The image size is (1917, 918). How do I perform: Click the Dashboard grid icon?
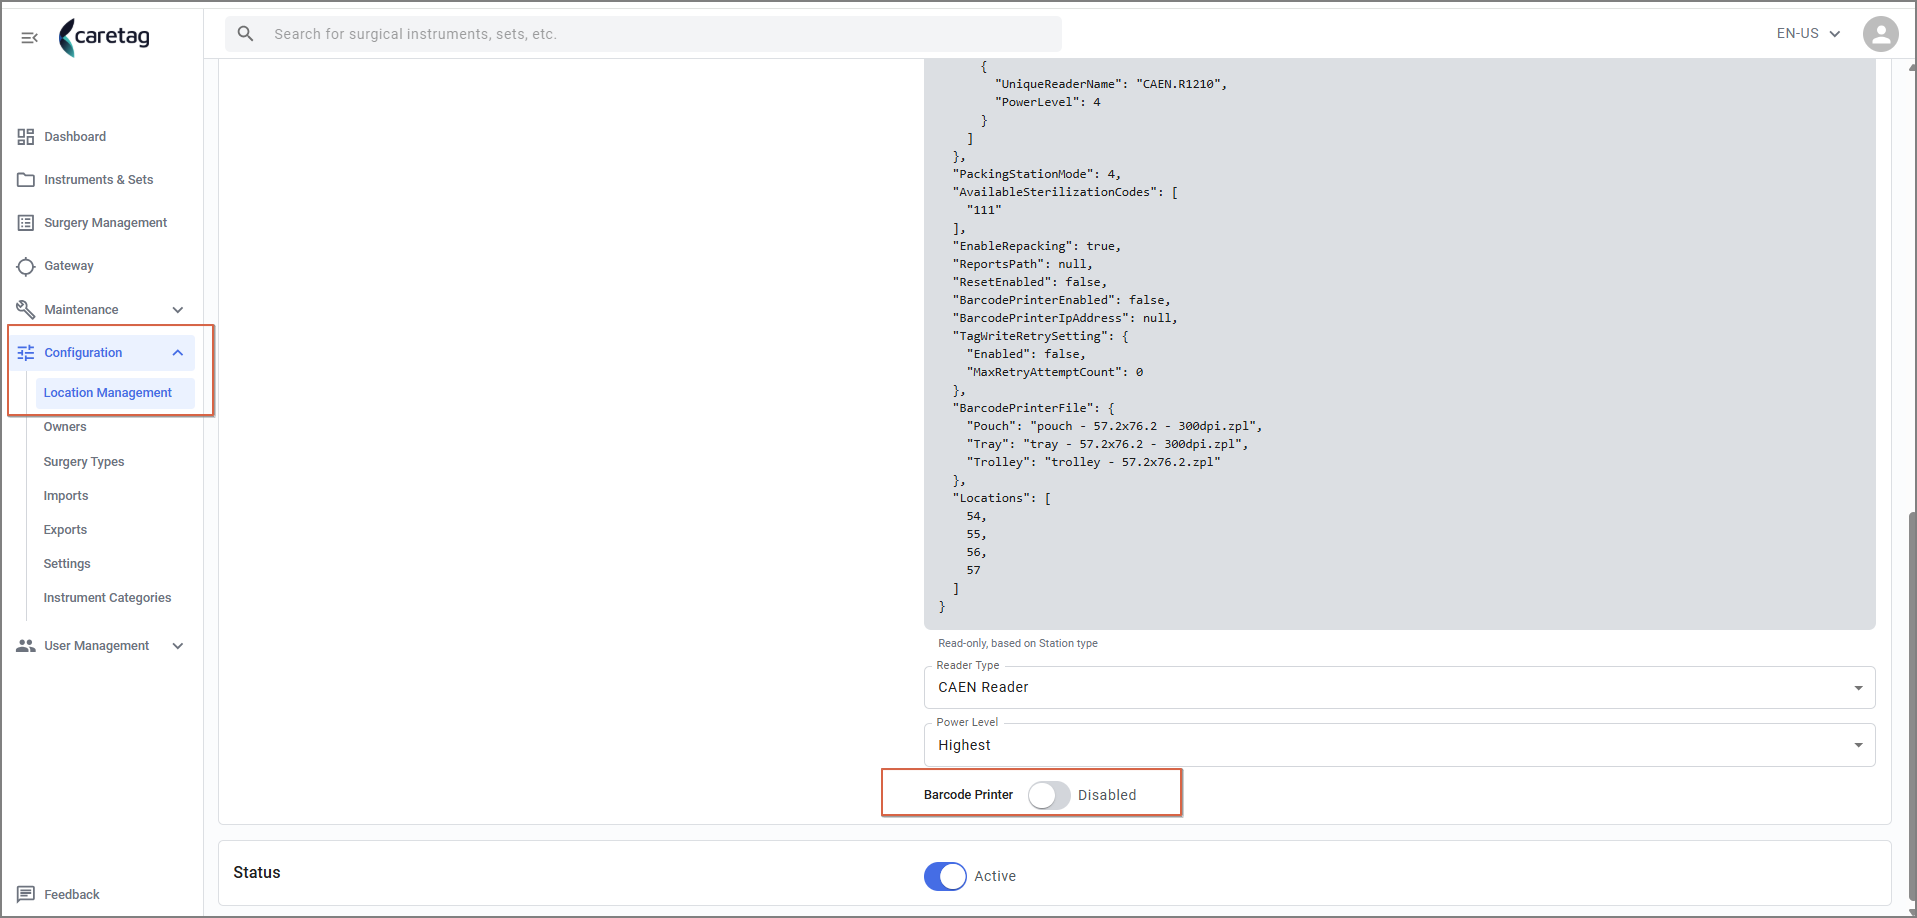[x=26, y=137]
